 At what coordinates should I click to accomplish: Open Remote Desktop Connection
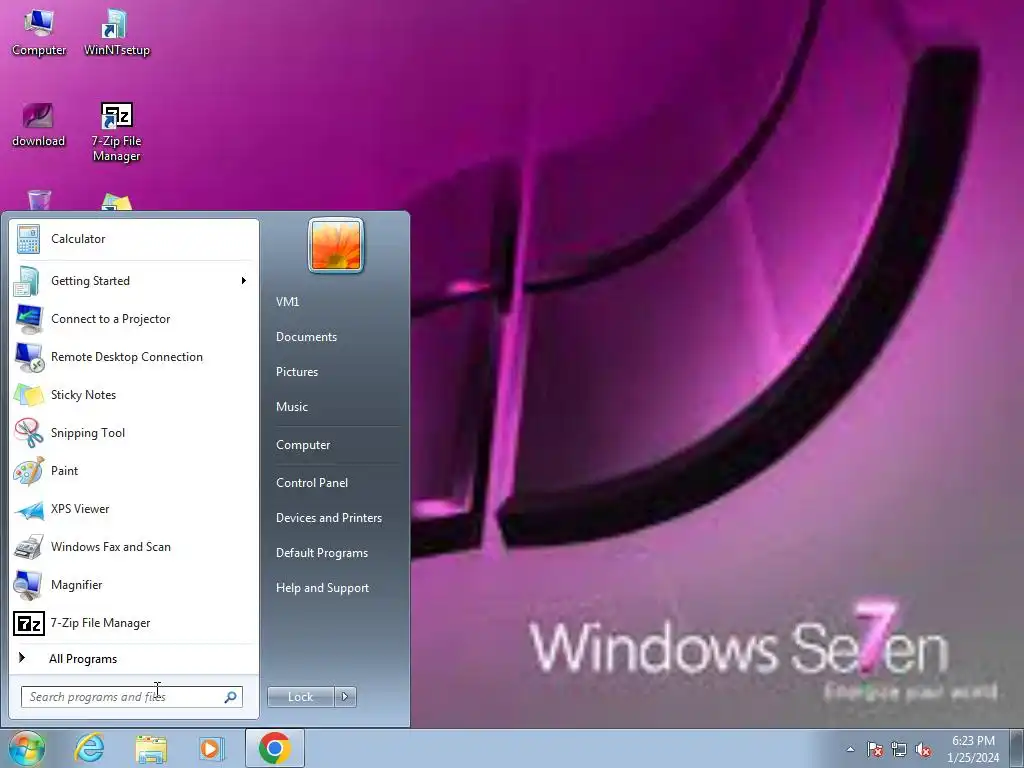tap(134, 357)
